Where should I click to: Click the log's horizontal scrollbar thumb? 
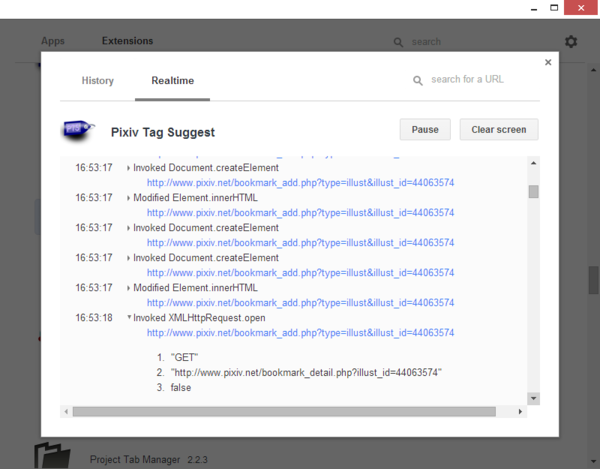(x=284, y=412)
